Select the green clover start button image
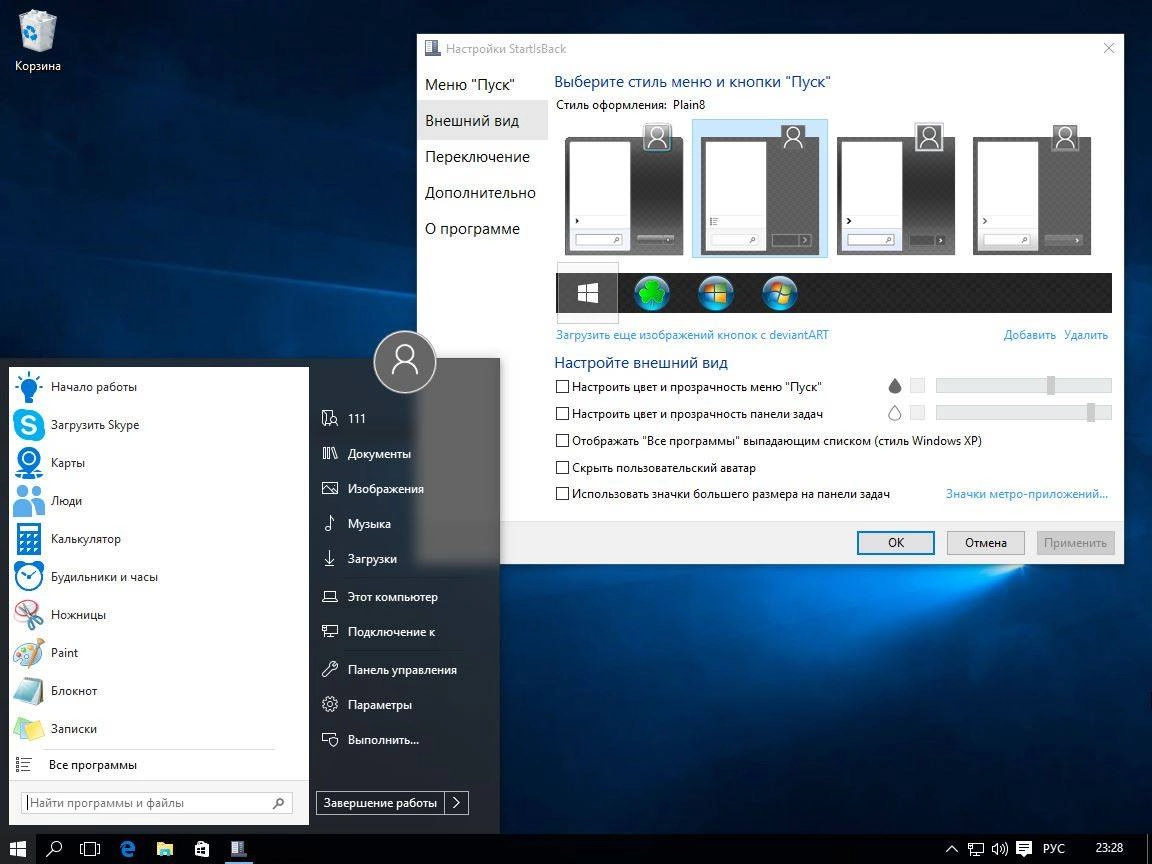 pyautogui.click(x=652, y=294)
